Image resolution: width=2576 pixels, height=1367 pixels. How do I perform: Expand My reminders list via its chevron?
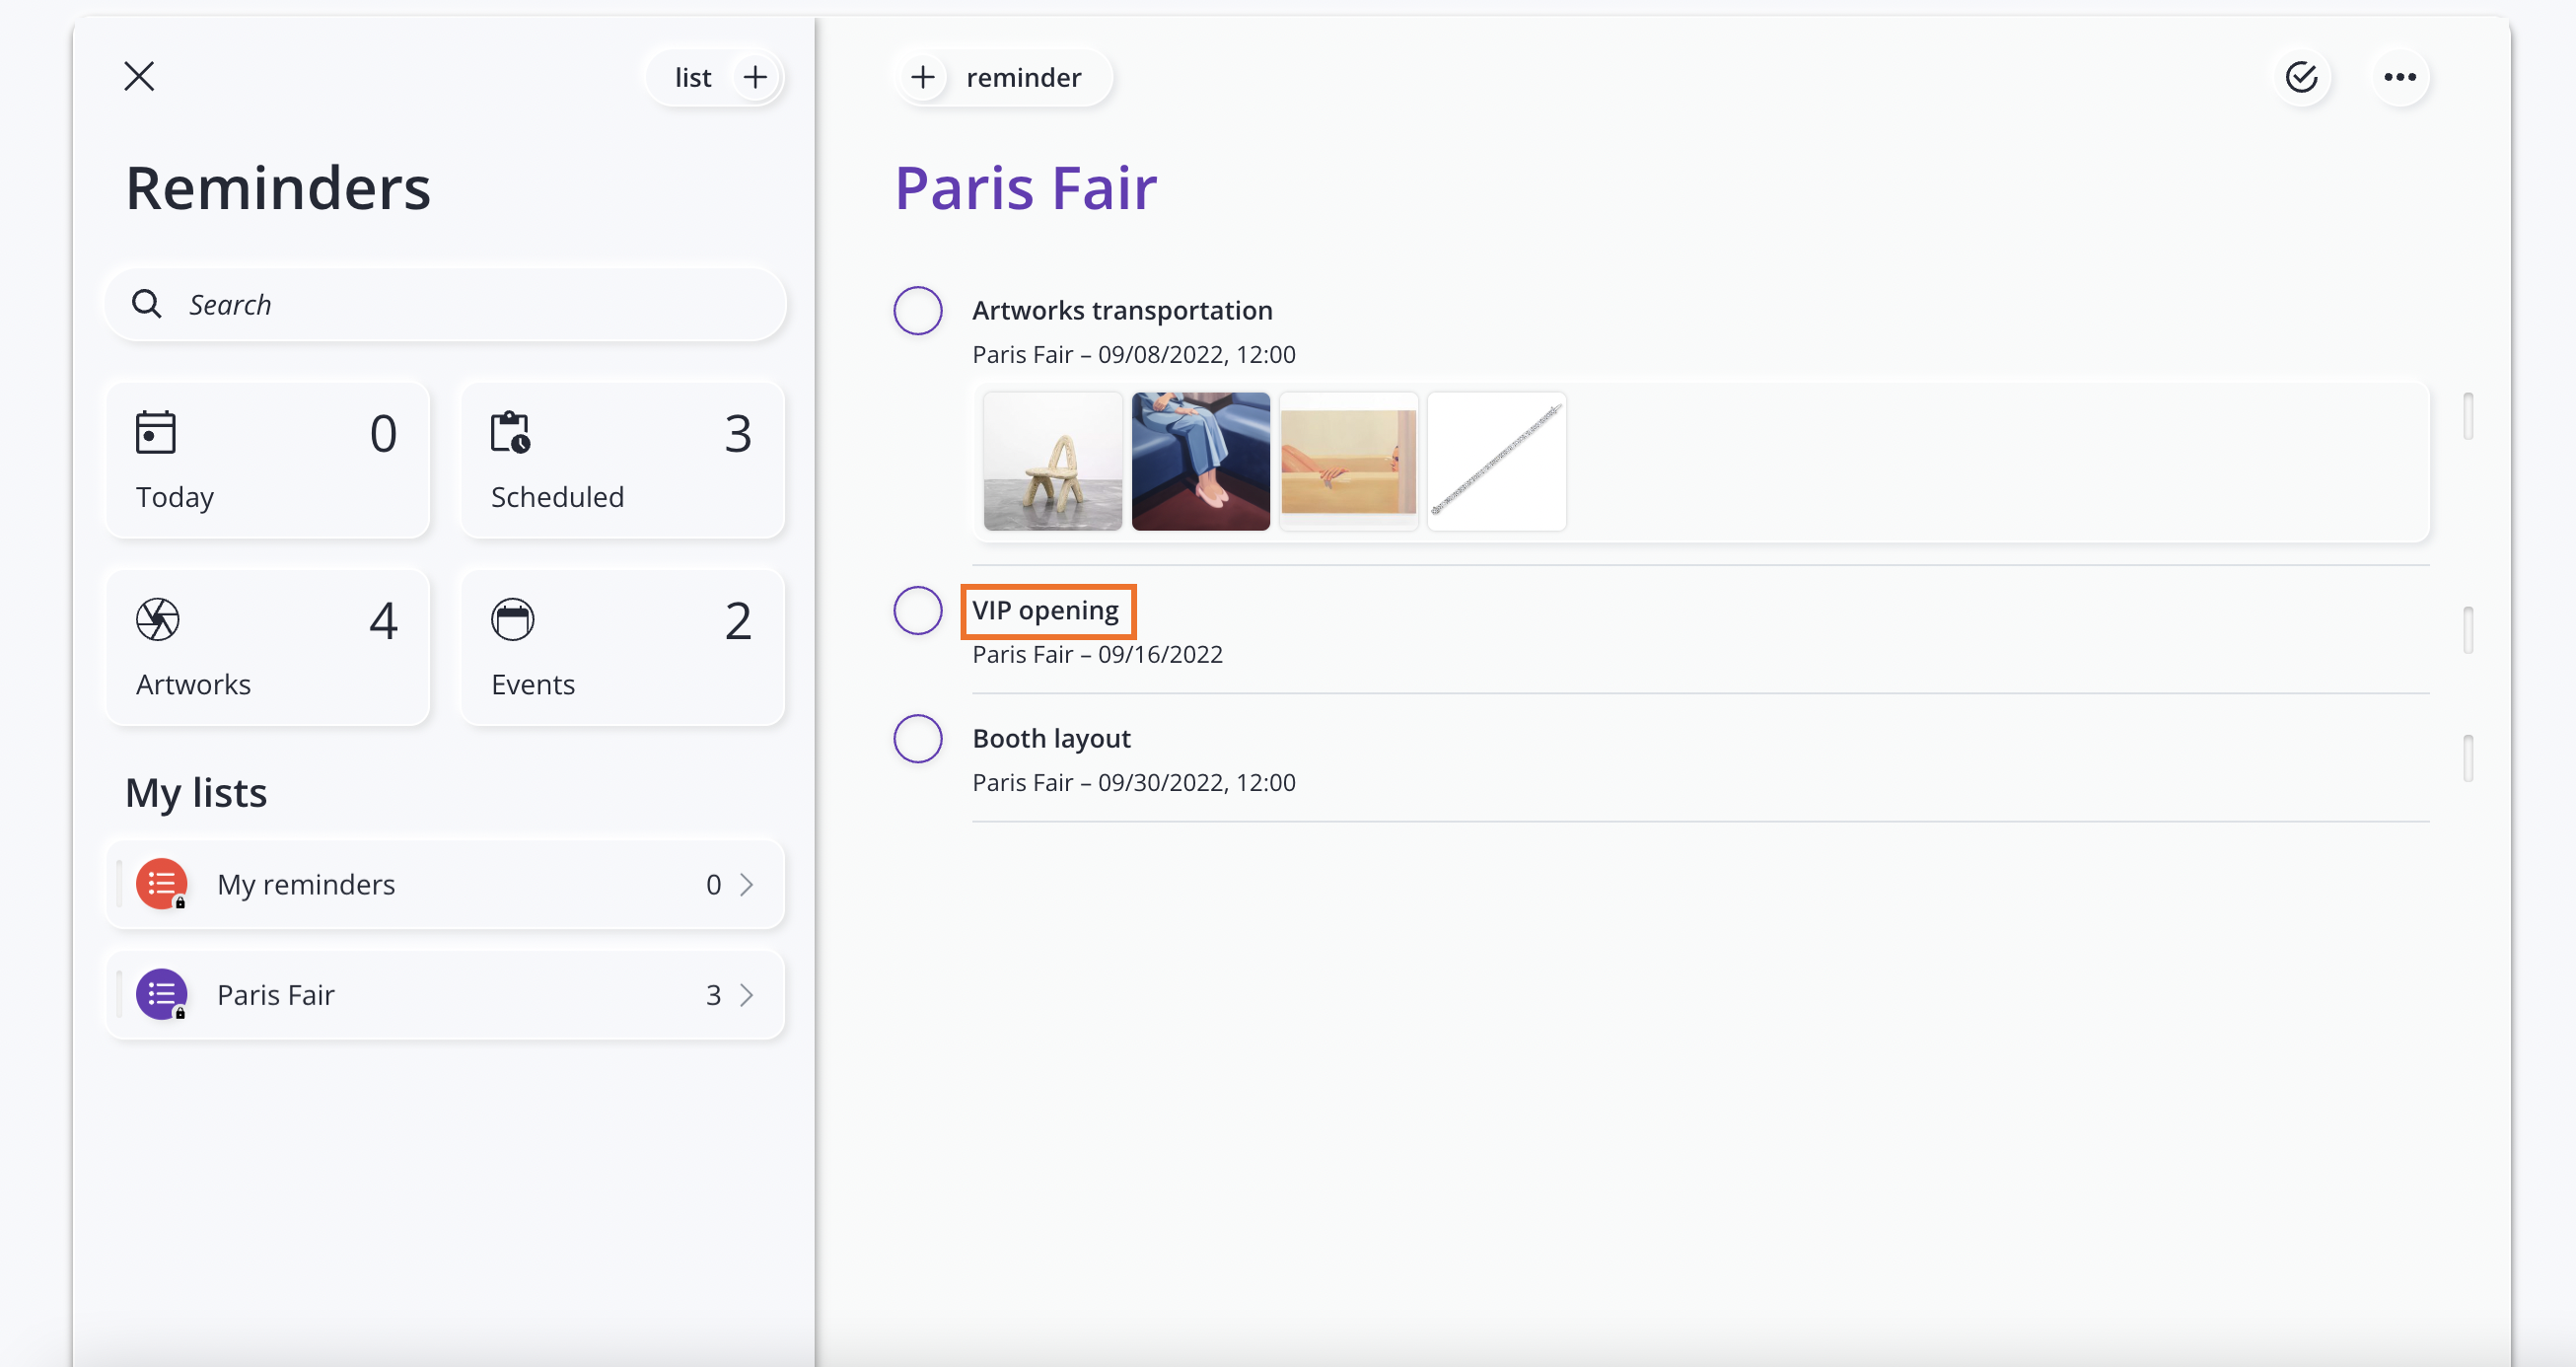coord(747,884)
